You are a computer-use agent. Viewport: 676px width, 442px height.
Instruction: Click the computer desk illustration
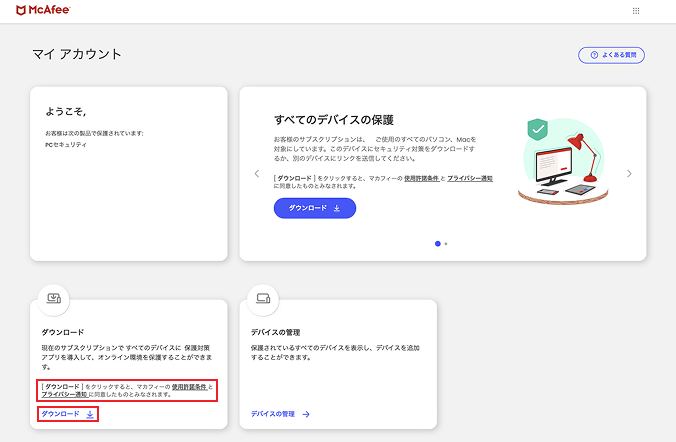tap(563, 161)
